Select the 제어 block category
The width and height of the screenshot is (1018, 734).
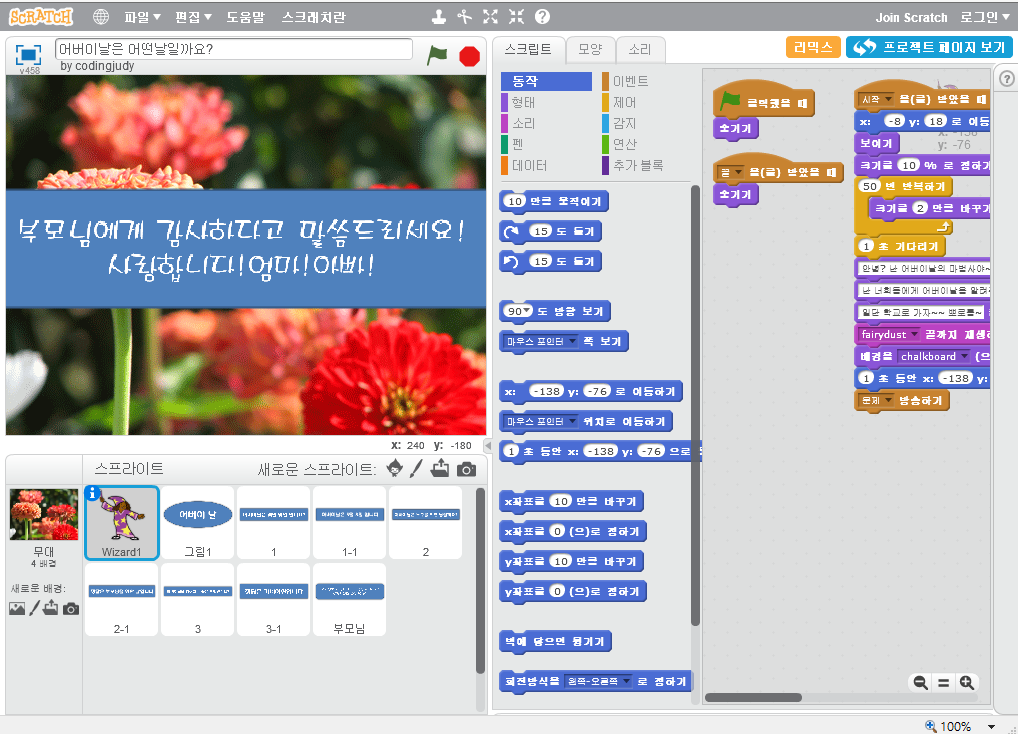624,102
